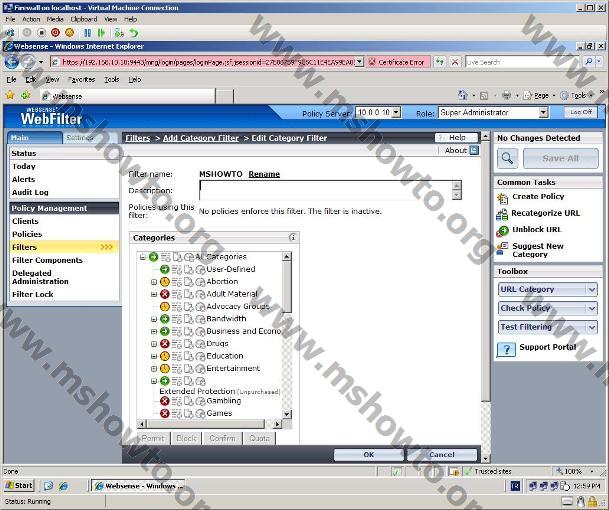Collapse the All Categories tree node
The image size is (609, 510).
(x=143, y=257)
